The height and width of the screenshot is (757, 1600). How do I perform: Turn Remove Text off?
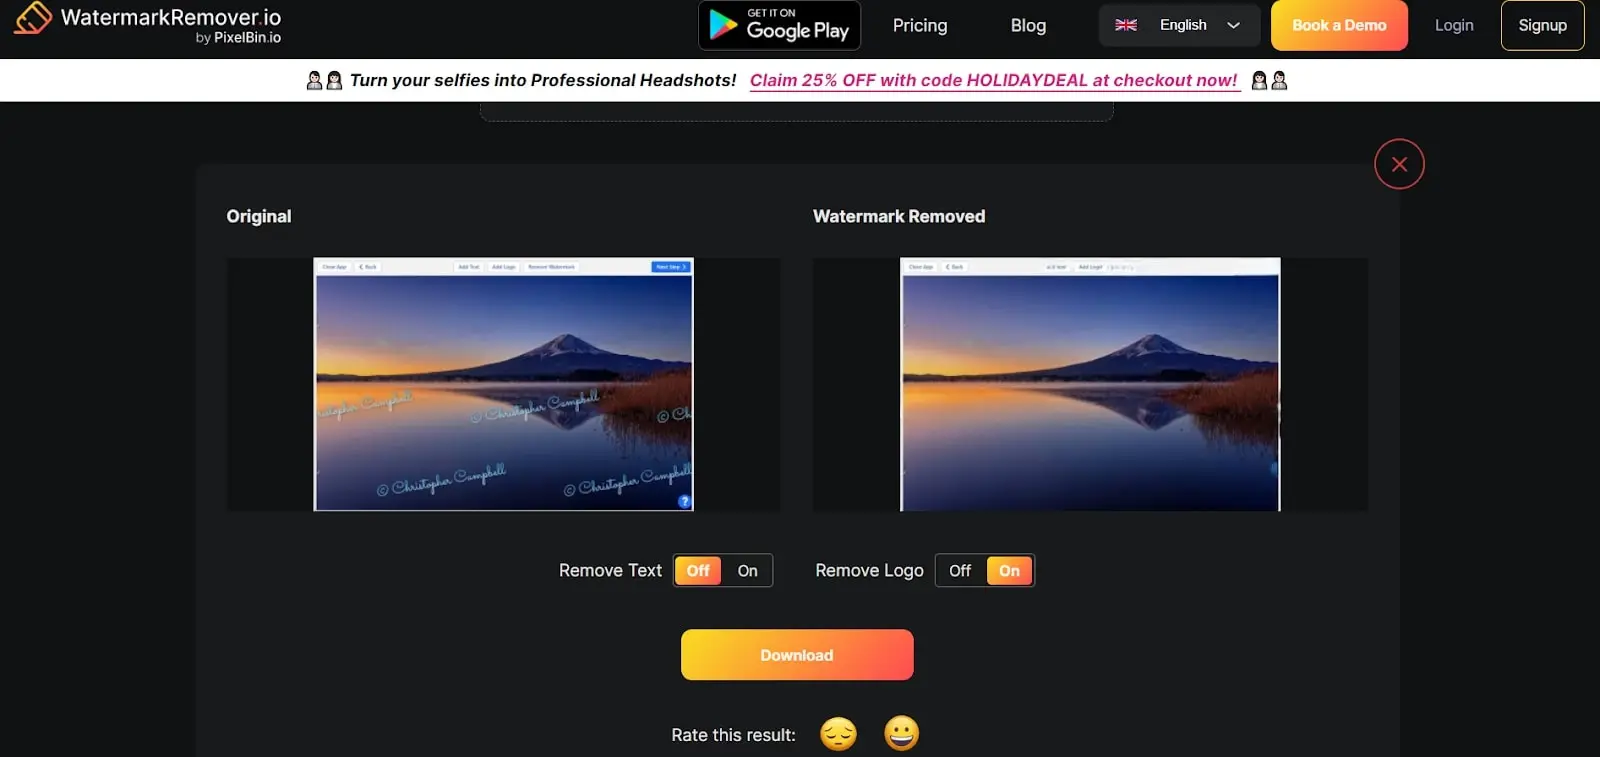pos(698,570)
